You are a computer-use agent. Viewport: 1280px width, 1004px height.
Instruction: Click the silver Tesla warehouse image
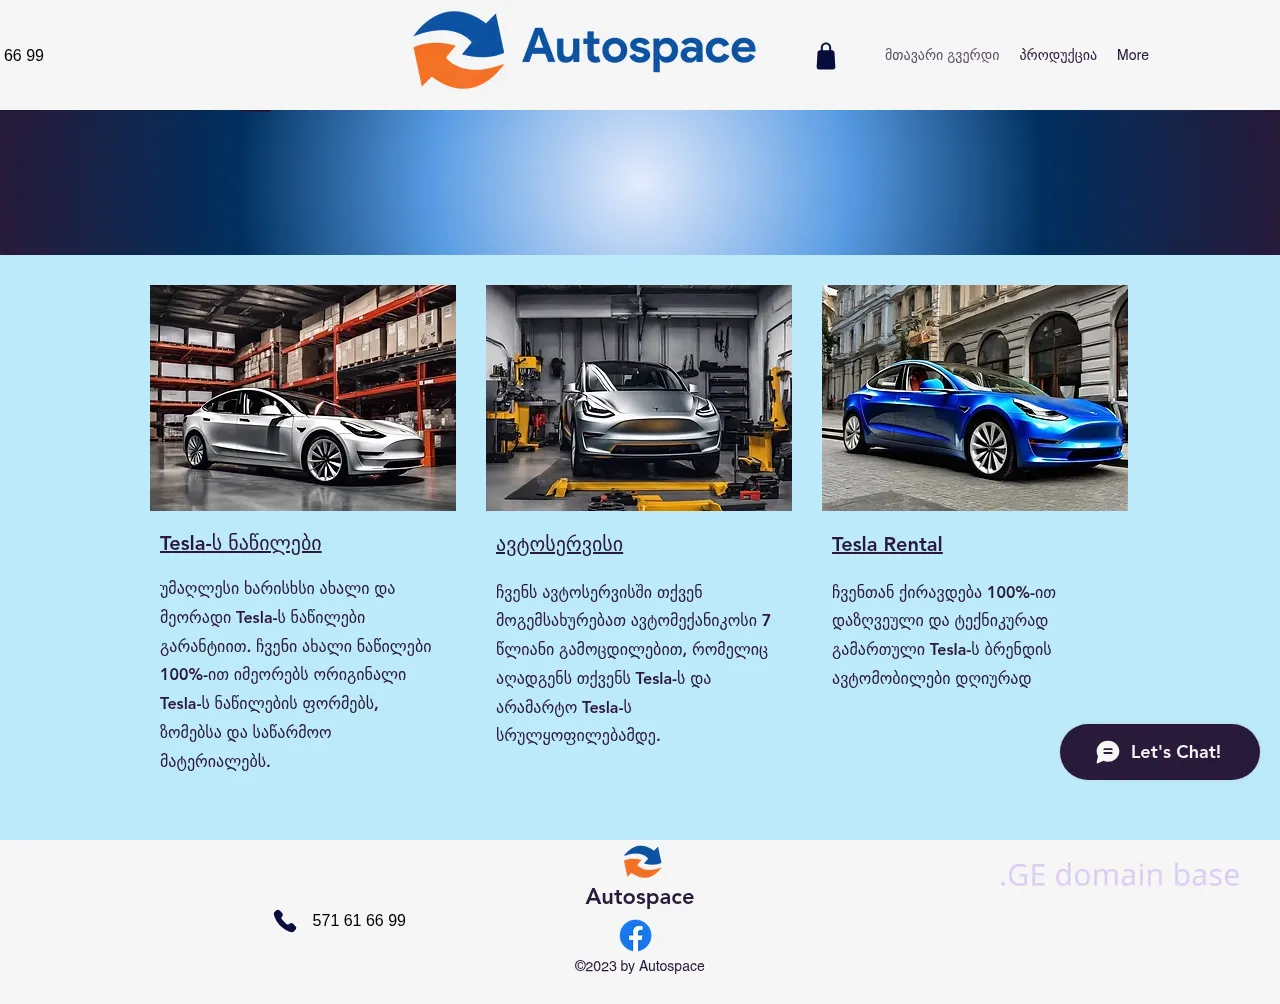click(302, 398)
